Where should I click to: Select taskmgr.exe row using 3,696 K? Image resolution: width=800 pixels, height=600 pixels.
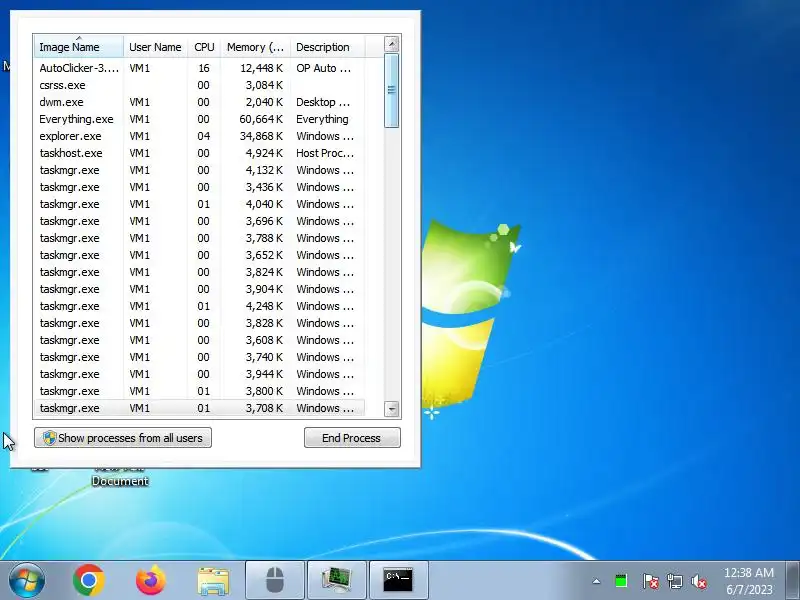pos(199,221)
